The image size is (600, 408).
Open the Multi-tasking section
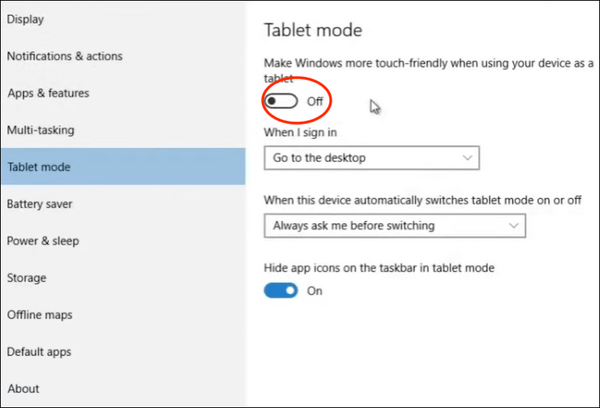click(x=41, y=130)
